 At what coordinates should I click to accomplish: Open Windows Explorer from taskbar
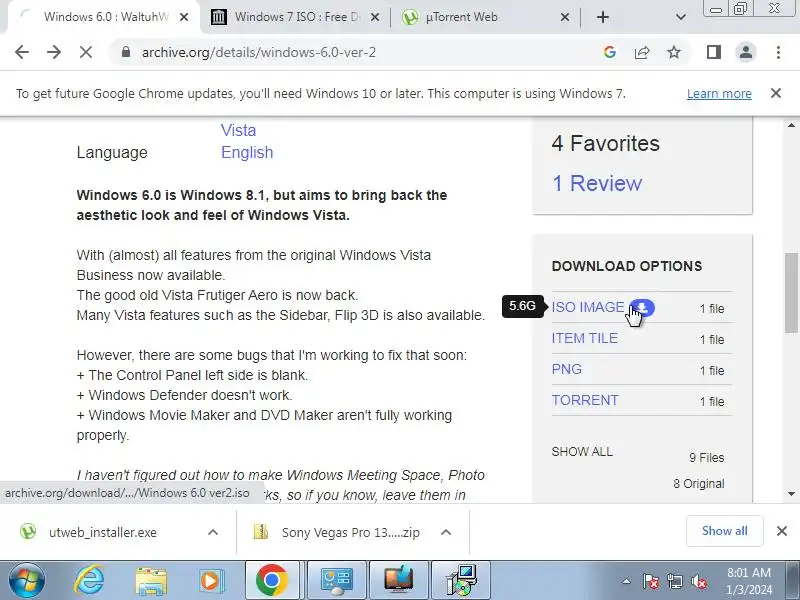pyautogui.click(x=151, y=581)
